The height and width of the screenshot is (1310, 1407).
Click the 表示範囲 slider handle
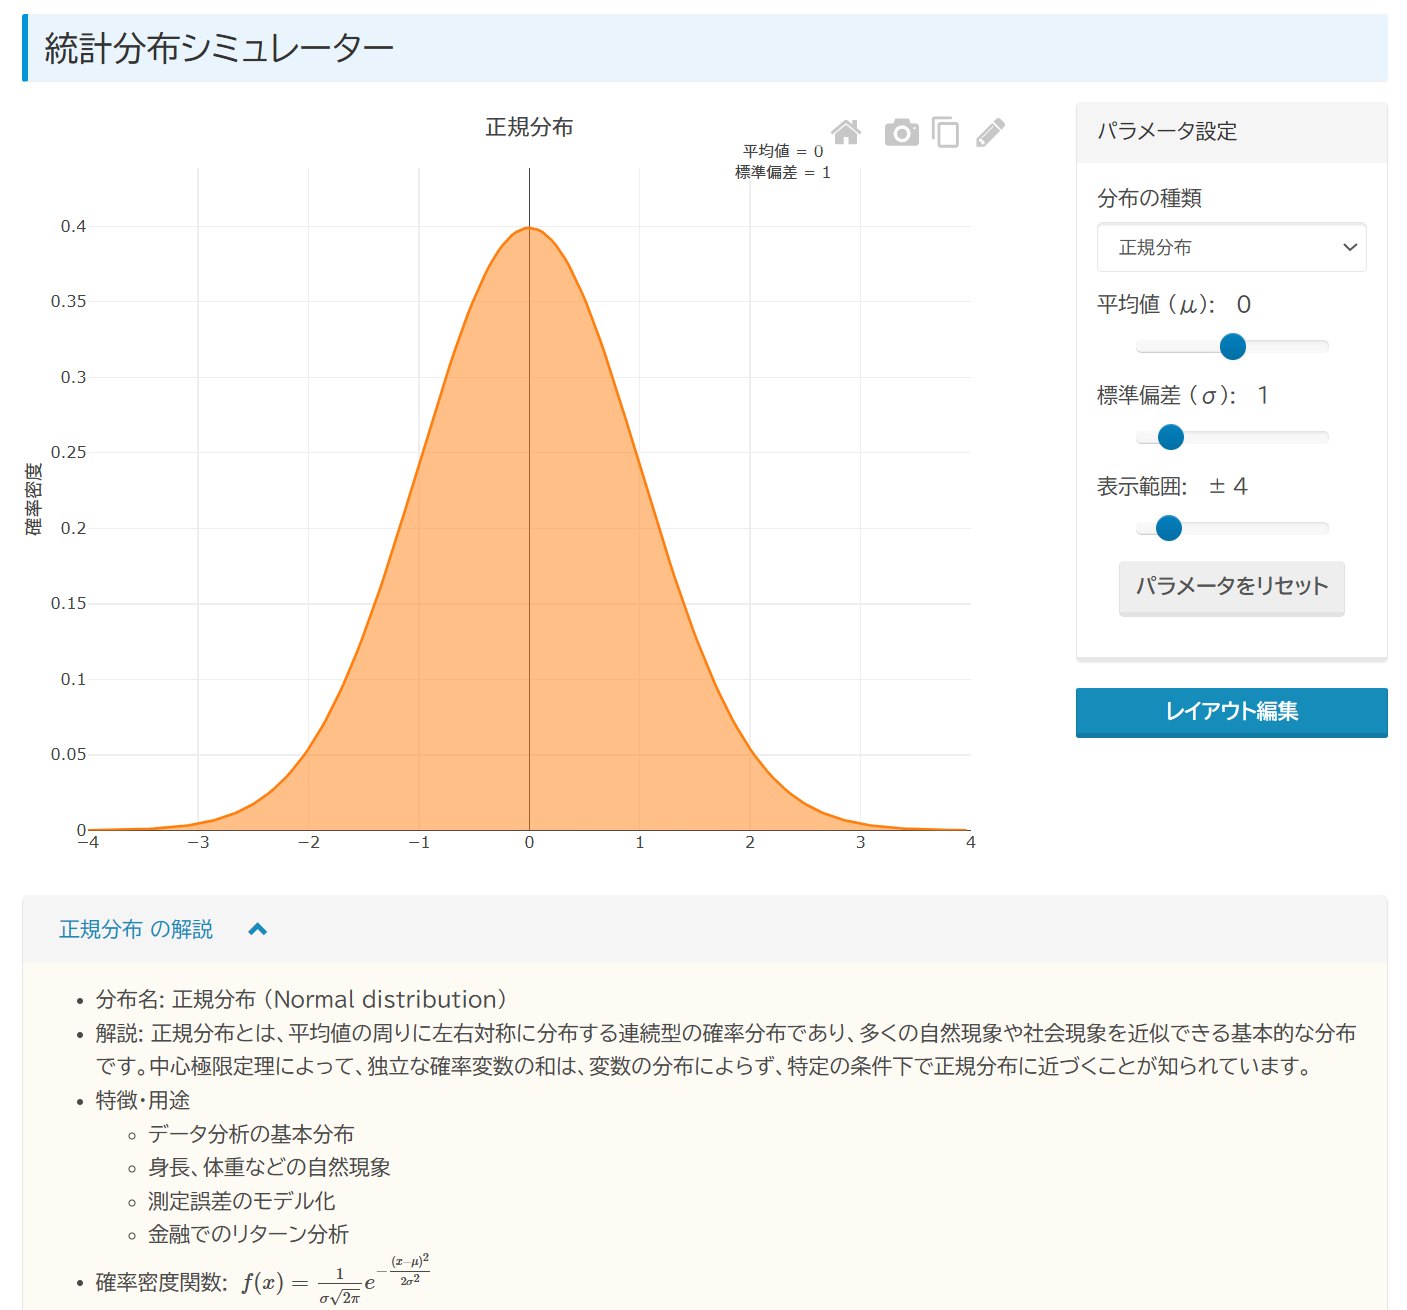pyautogui.click(x=1168, y=528)
